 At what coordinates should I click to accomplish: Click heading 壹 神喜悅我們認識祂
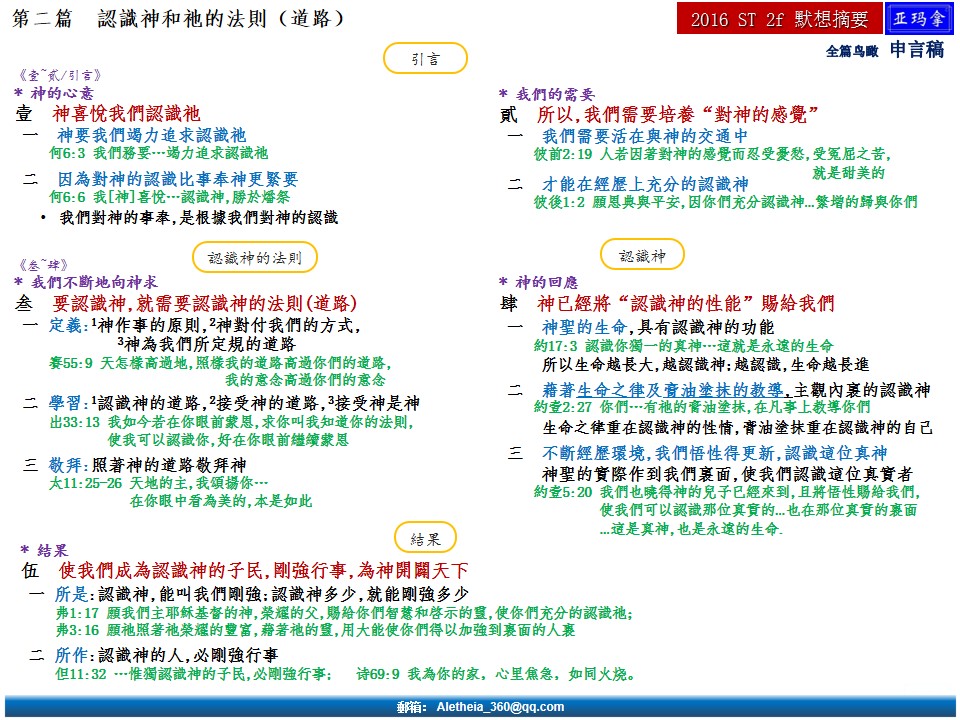(x=110, y=113)
